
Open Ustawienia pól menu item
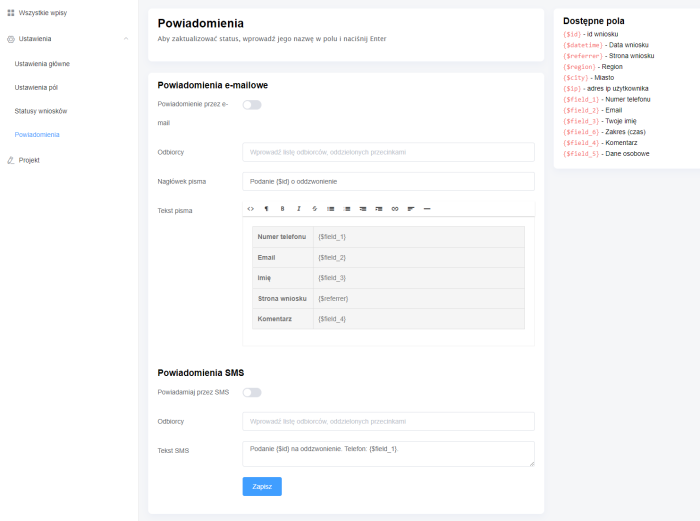pos(36,88)
